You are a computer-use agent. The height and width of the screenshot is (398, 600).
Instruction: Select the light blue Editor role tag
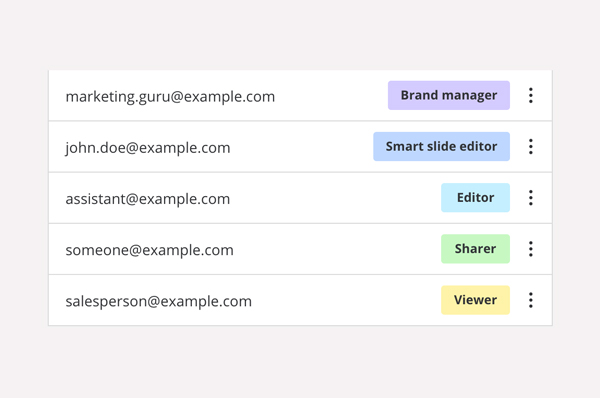click(475, 198)
